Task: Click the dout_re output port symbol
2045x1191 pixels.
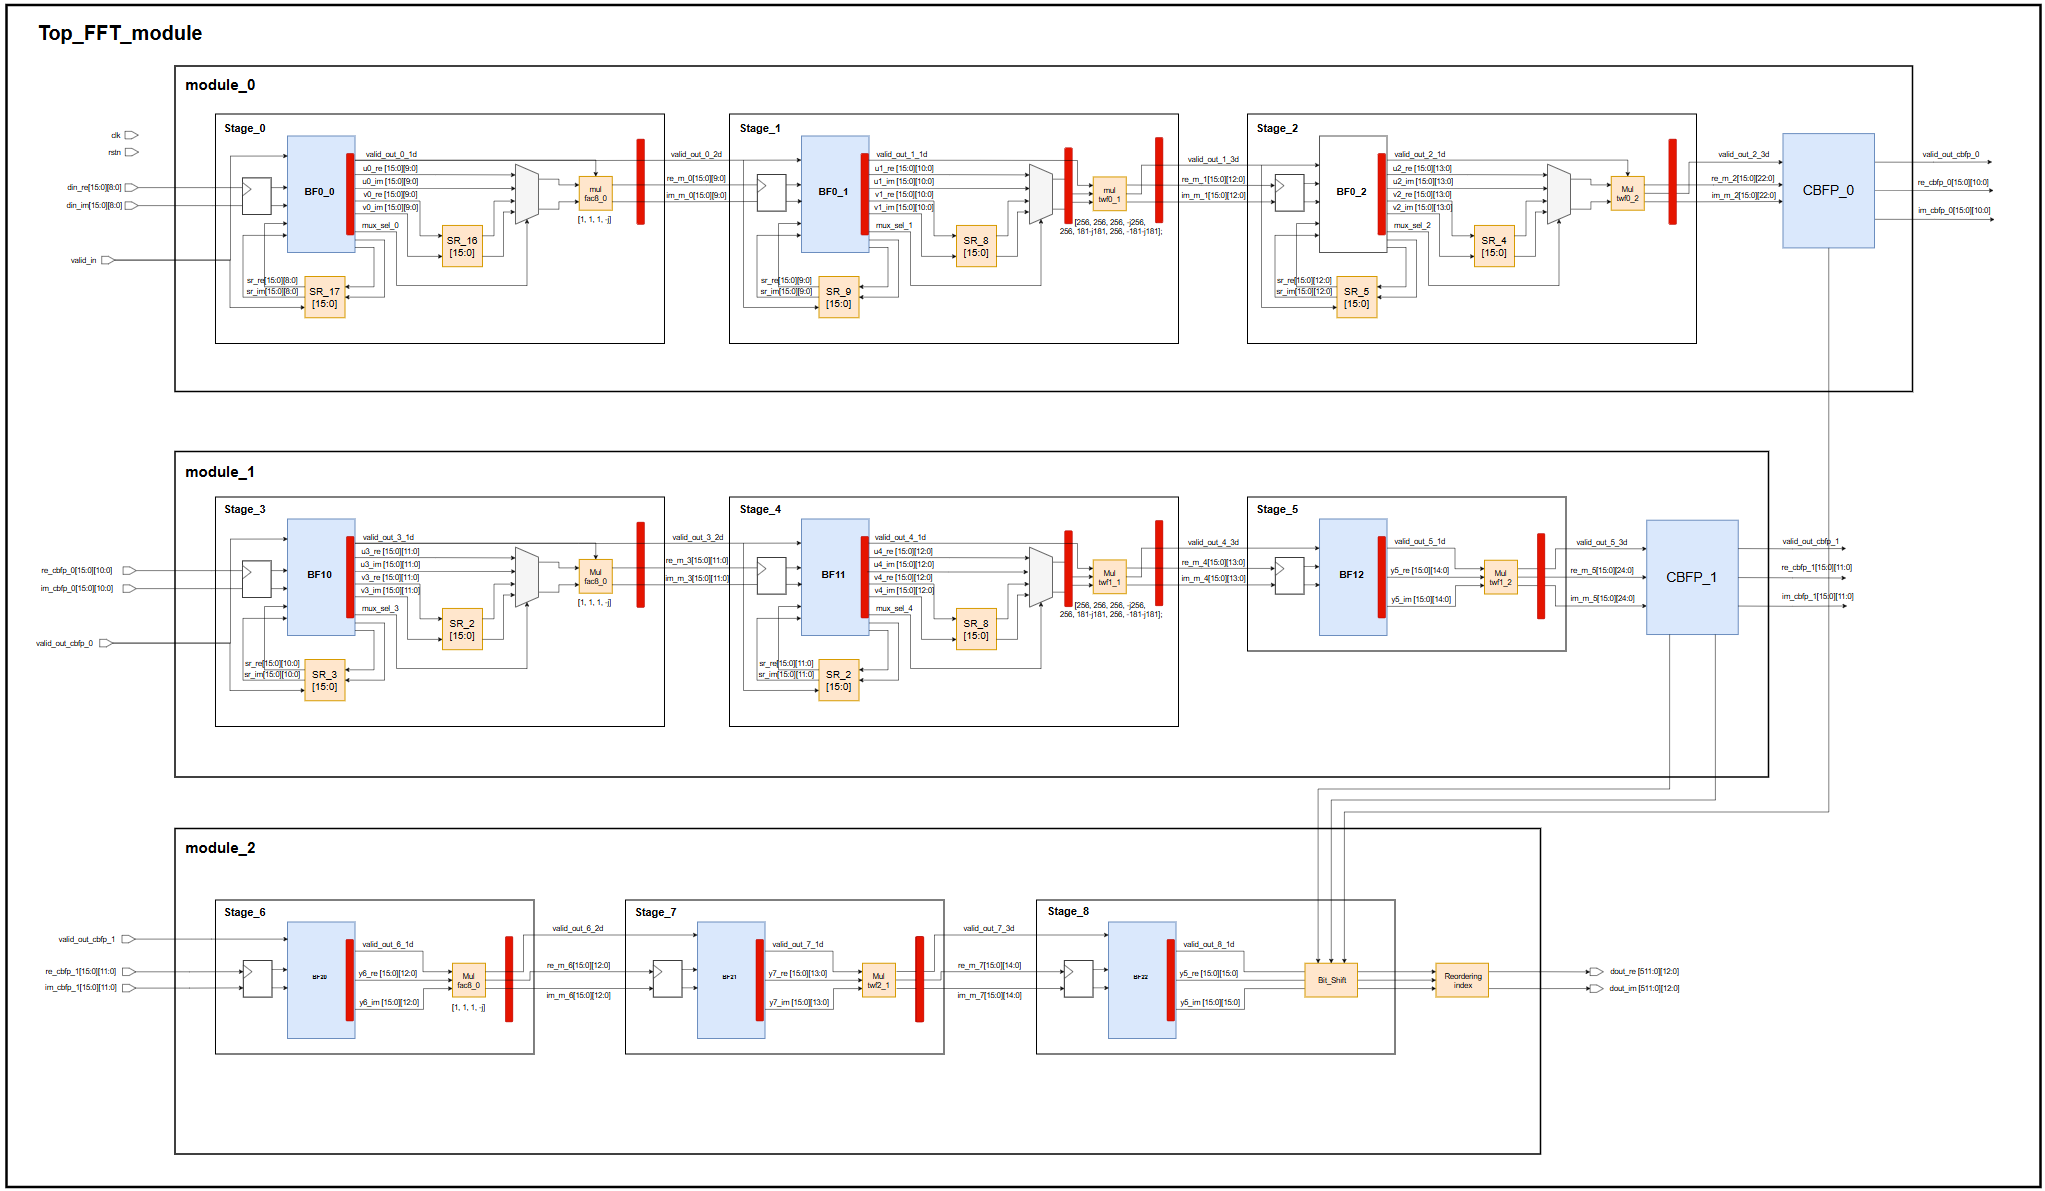Action: coord(1596,972)
